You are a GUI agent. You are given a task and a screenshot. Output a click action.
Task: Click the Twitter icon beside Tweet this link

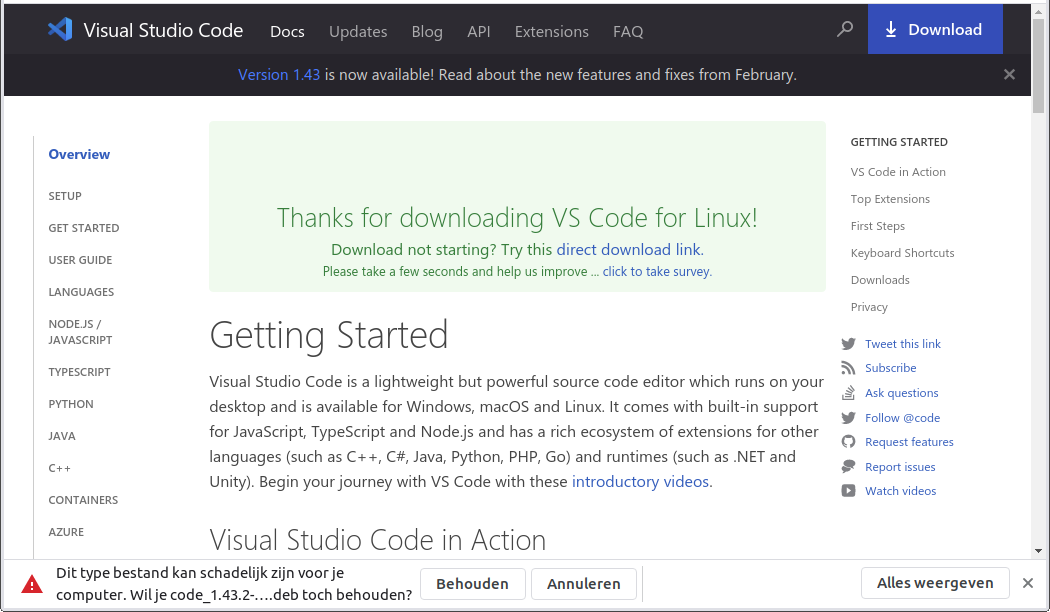tap(848, 344)
